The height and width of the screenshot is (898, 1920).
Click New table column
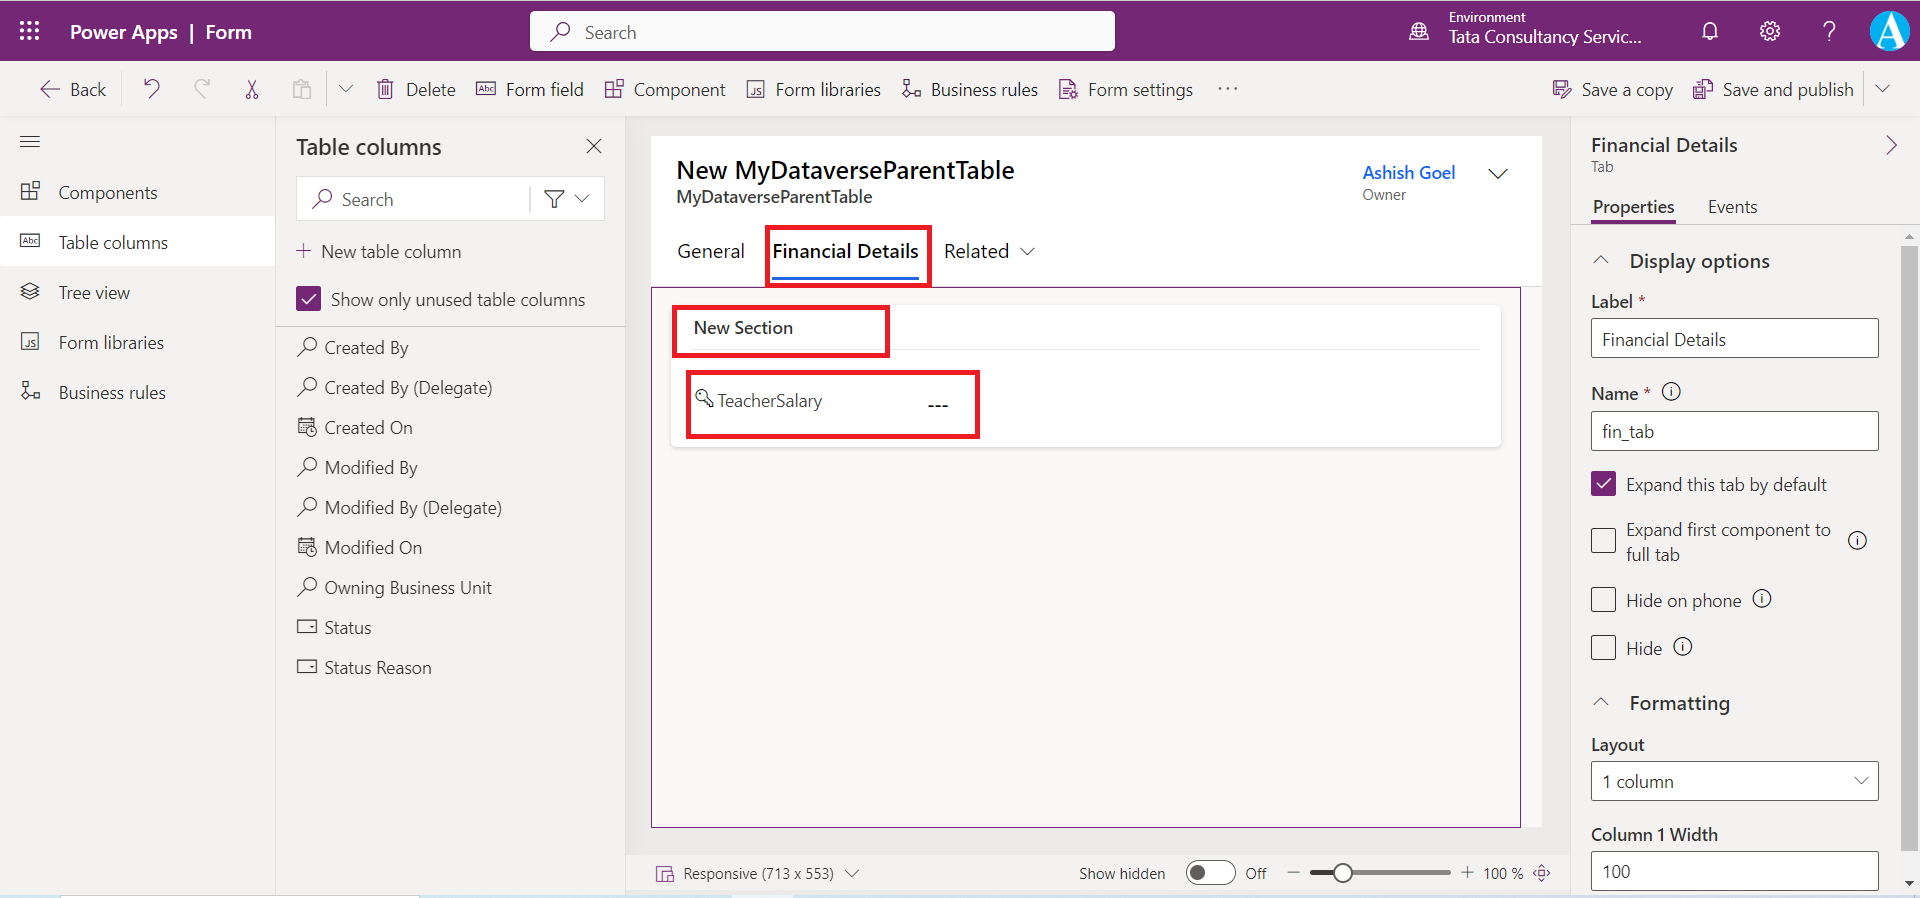(x=379, y=251)
